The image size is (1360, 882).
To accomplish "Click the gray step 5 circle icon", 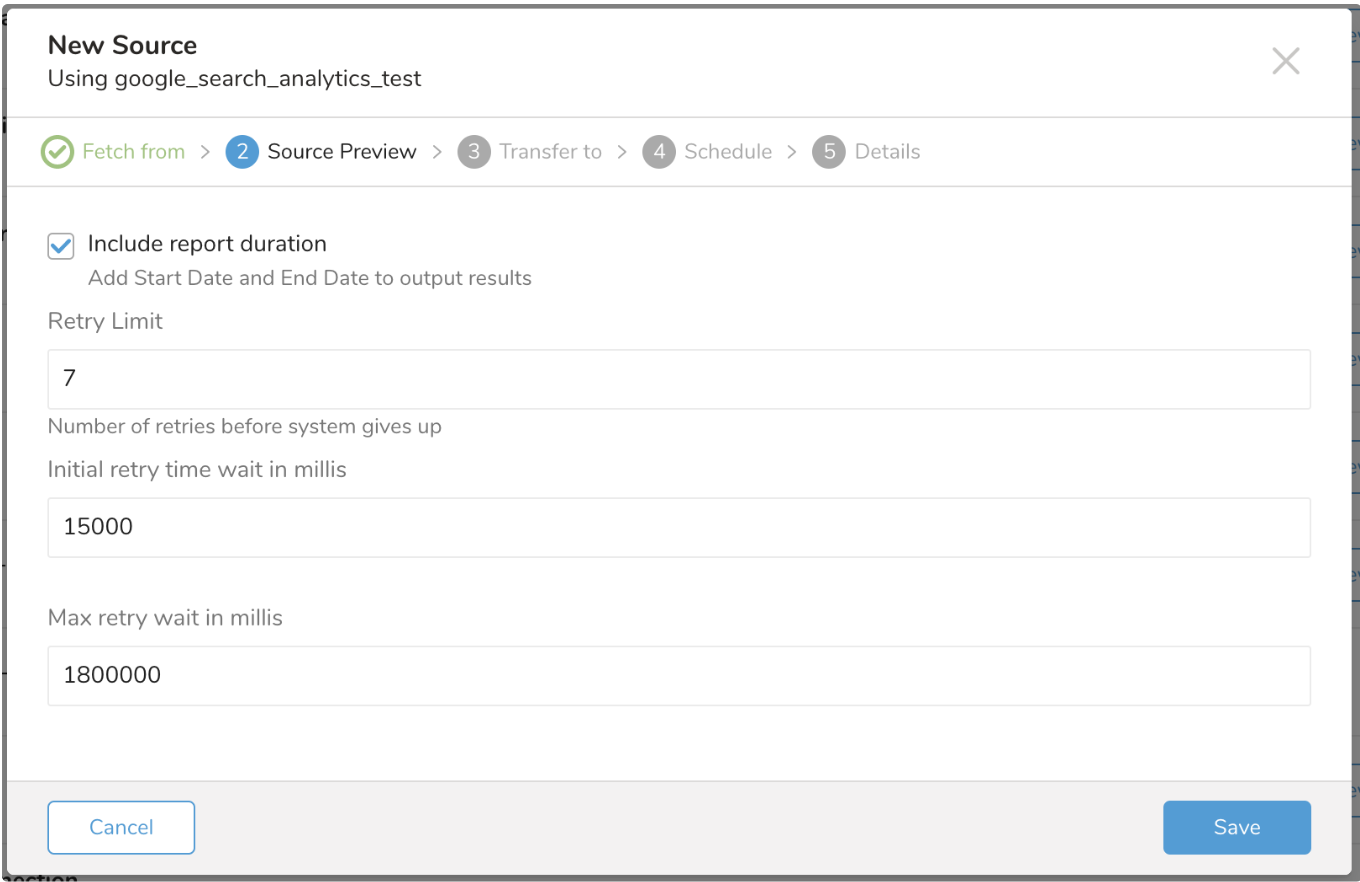I will (x=829, y=152).
